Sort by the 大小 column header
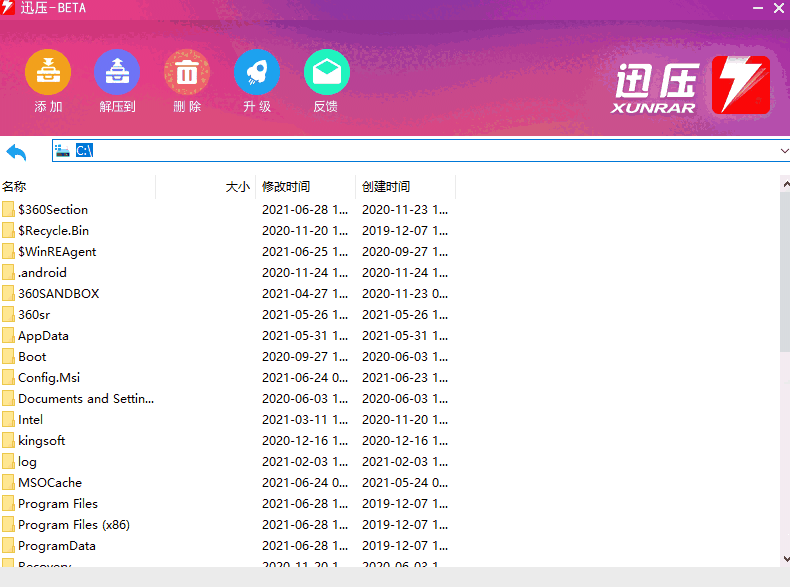This screenshot has height=587, width=790. pos(237,187)
